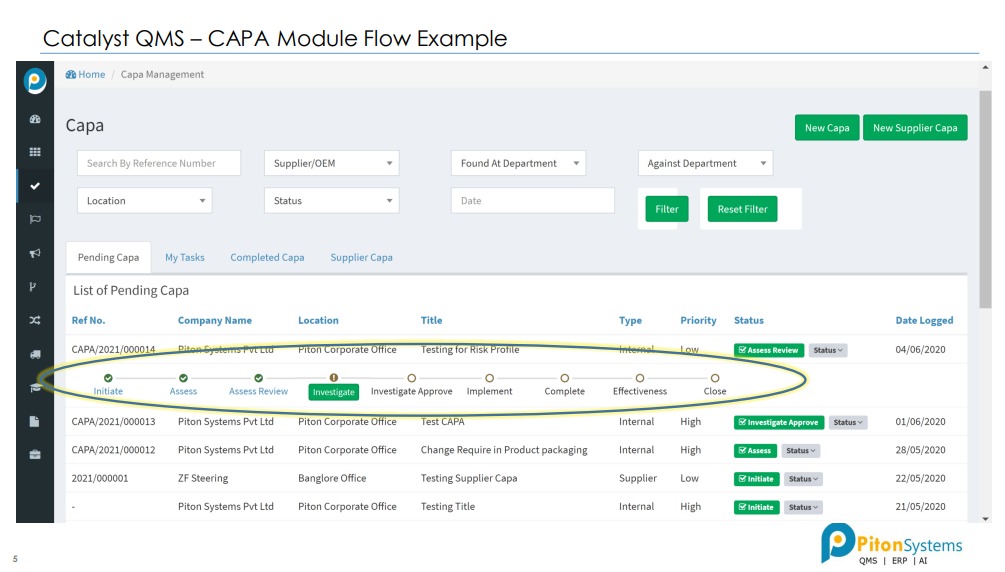Sort by Priority column header
1005x572 pixels.
point(698,320)
